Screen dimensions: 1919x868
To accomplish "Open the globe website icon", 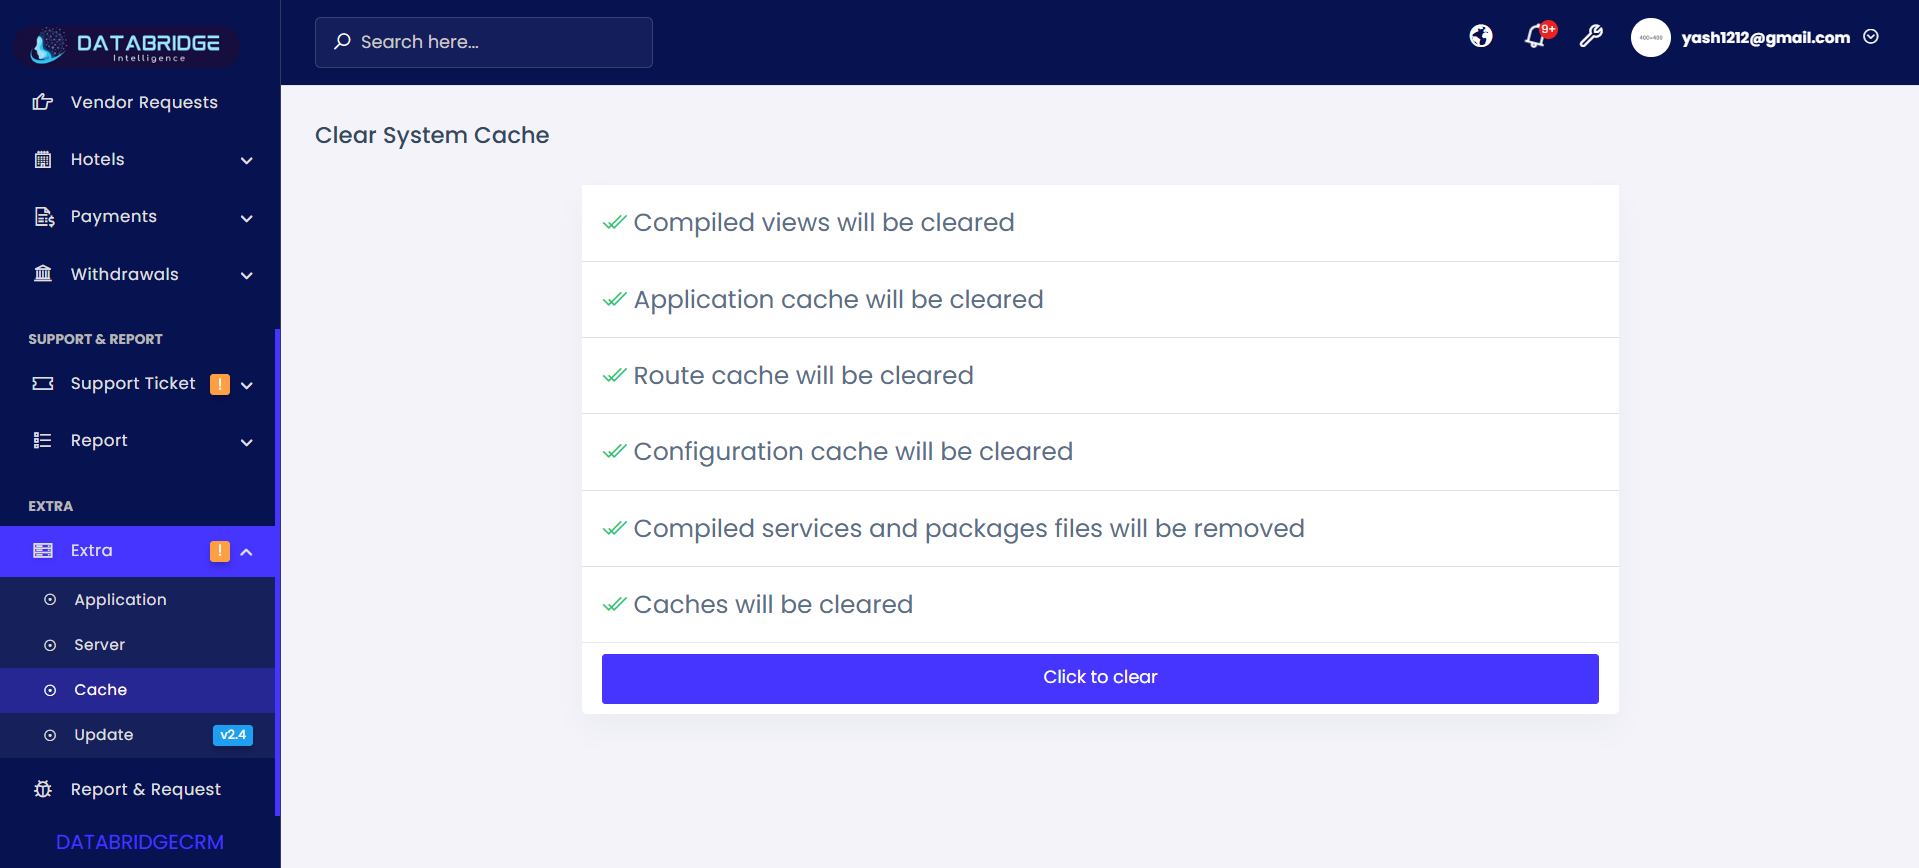I will (1481, 37).
